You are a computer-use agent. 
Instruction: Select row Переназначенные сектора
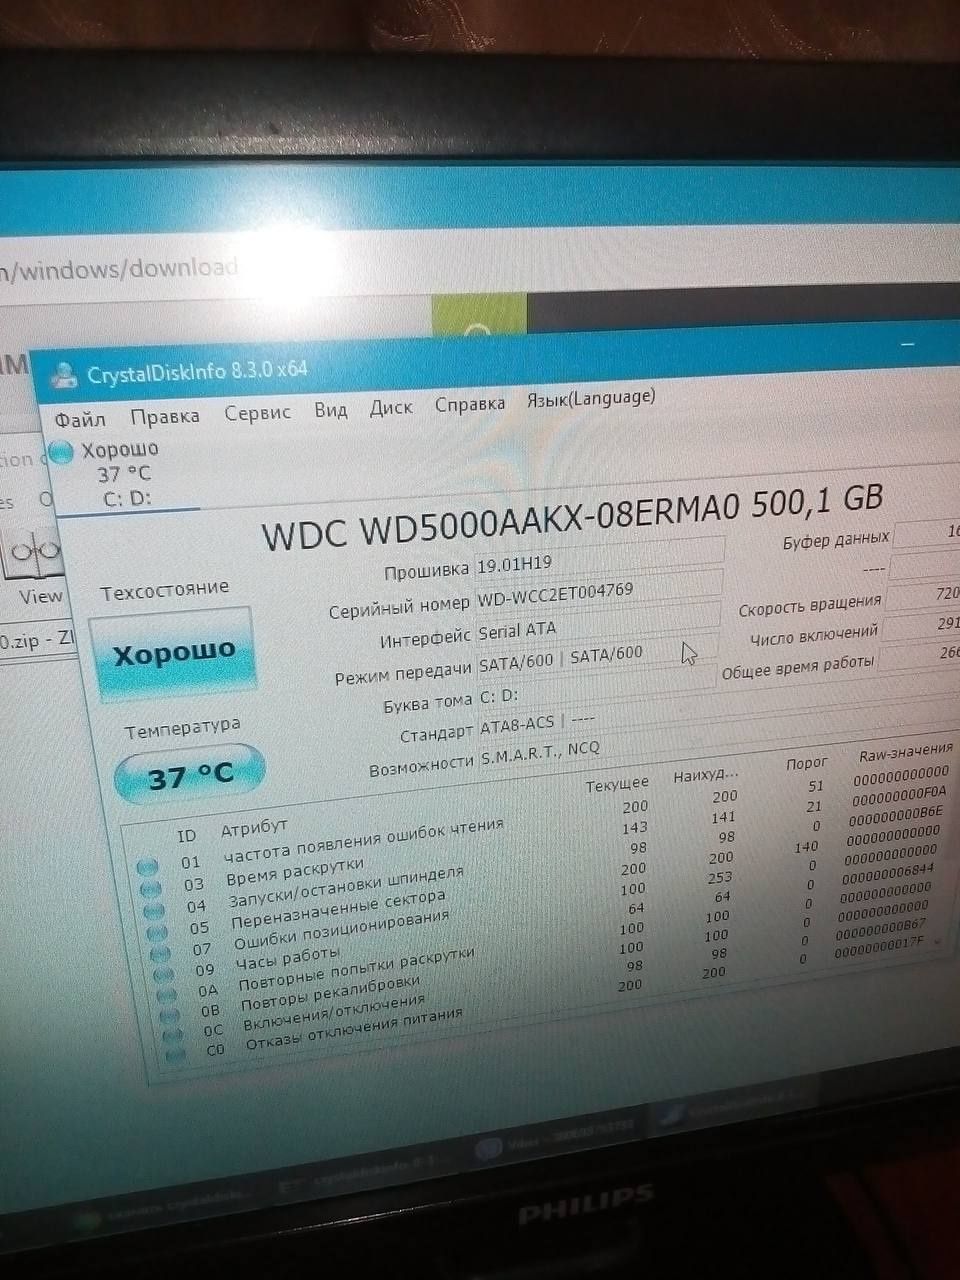click(544, 883)
